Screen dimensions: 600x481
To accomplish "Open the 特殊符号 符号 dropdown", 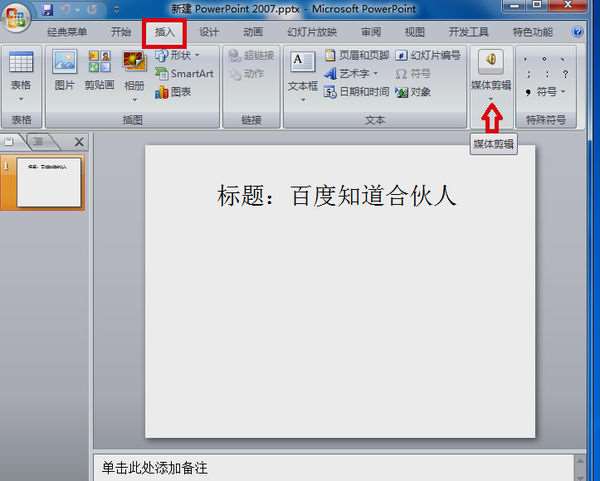I will pos(546,92).
